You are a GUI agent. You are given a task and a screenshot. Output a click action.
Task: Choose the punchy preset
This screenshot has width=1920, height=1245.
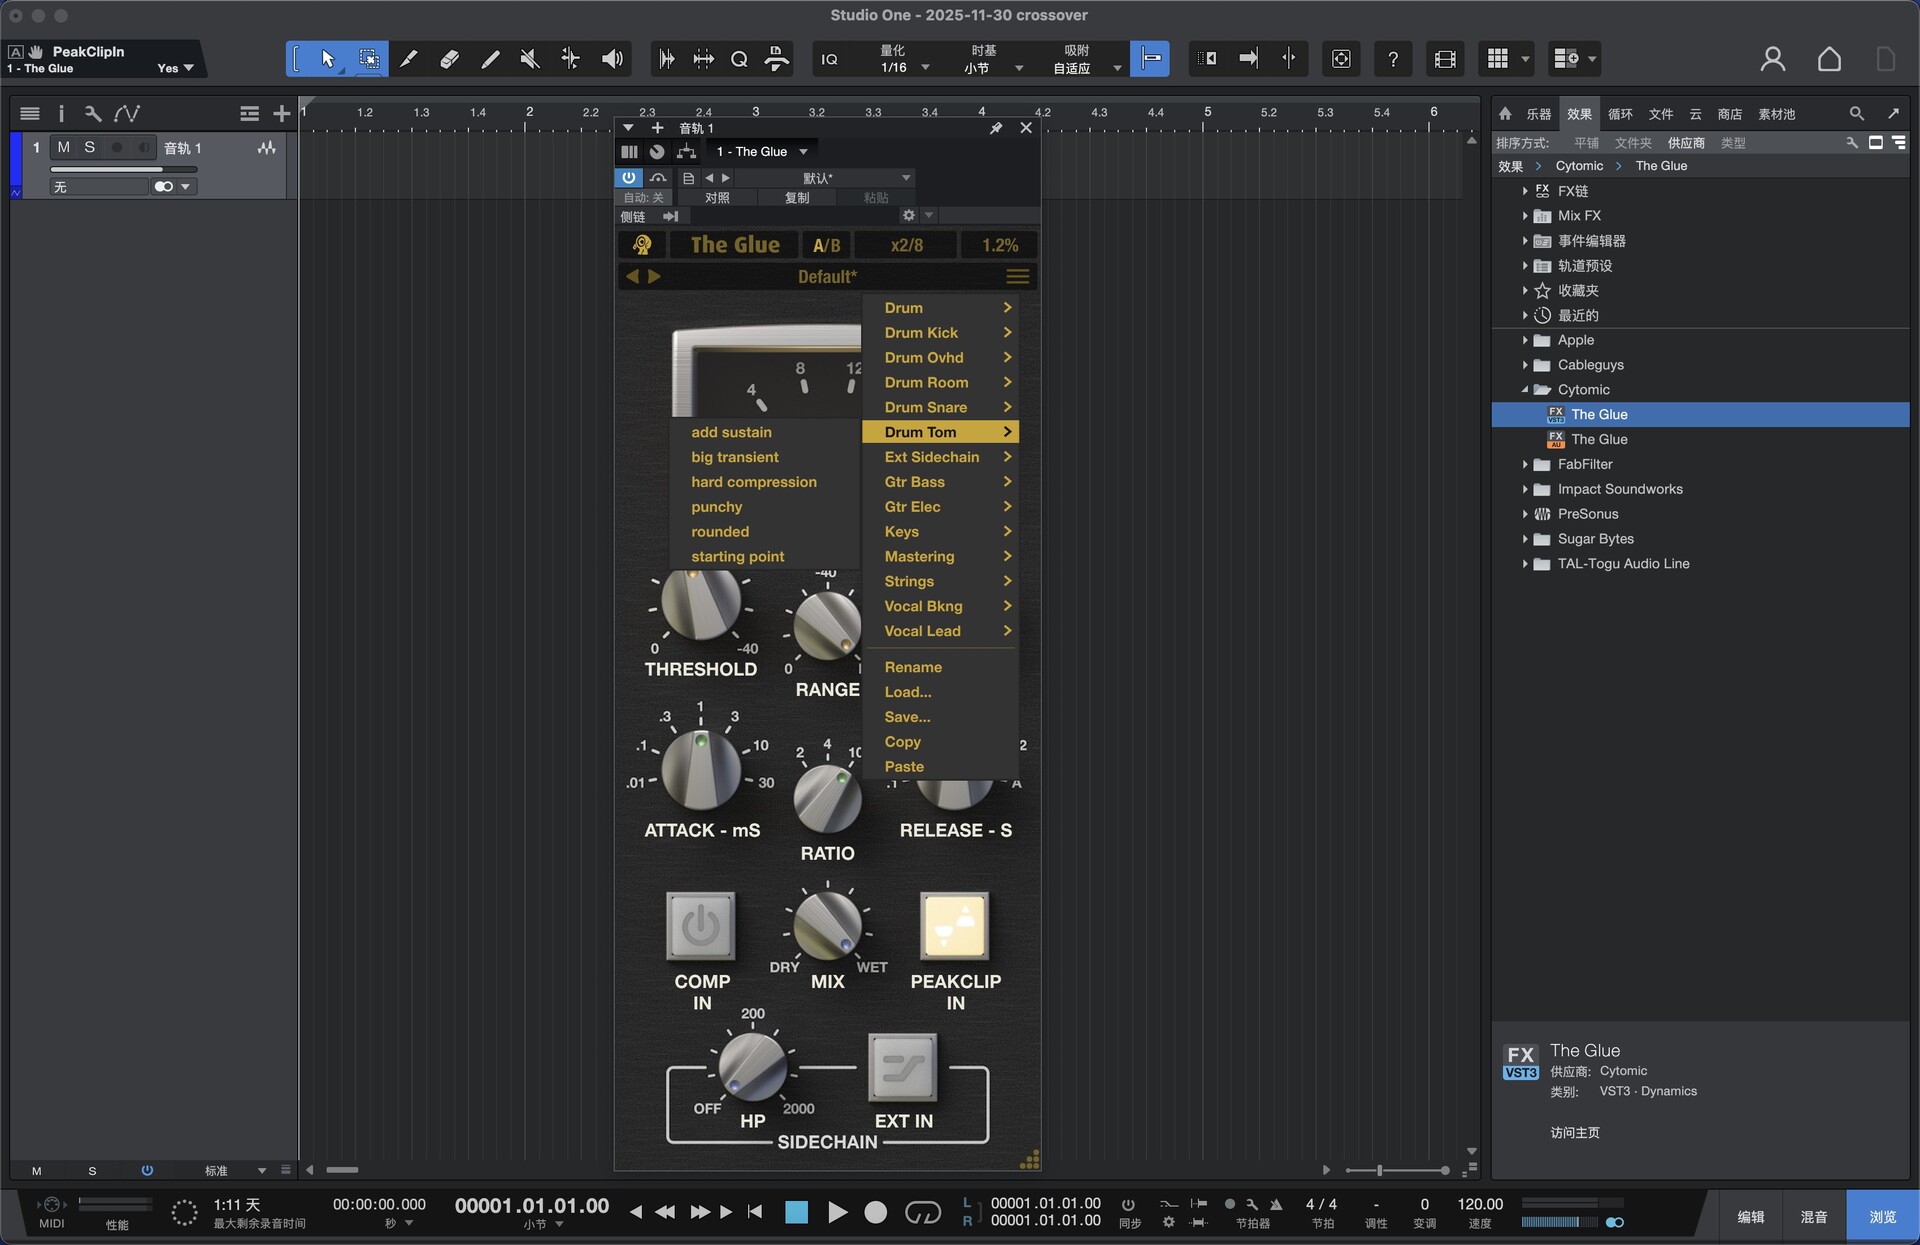(716, 507)
